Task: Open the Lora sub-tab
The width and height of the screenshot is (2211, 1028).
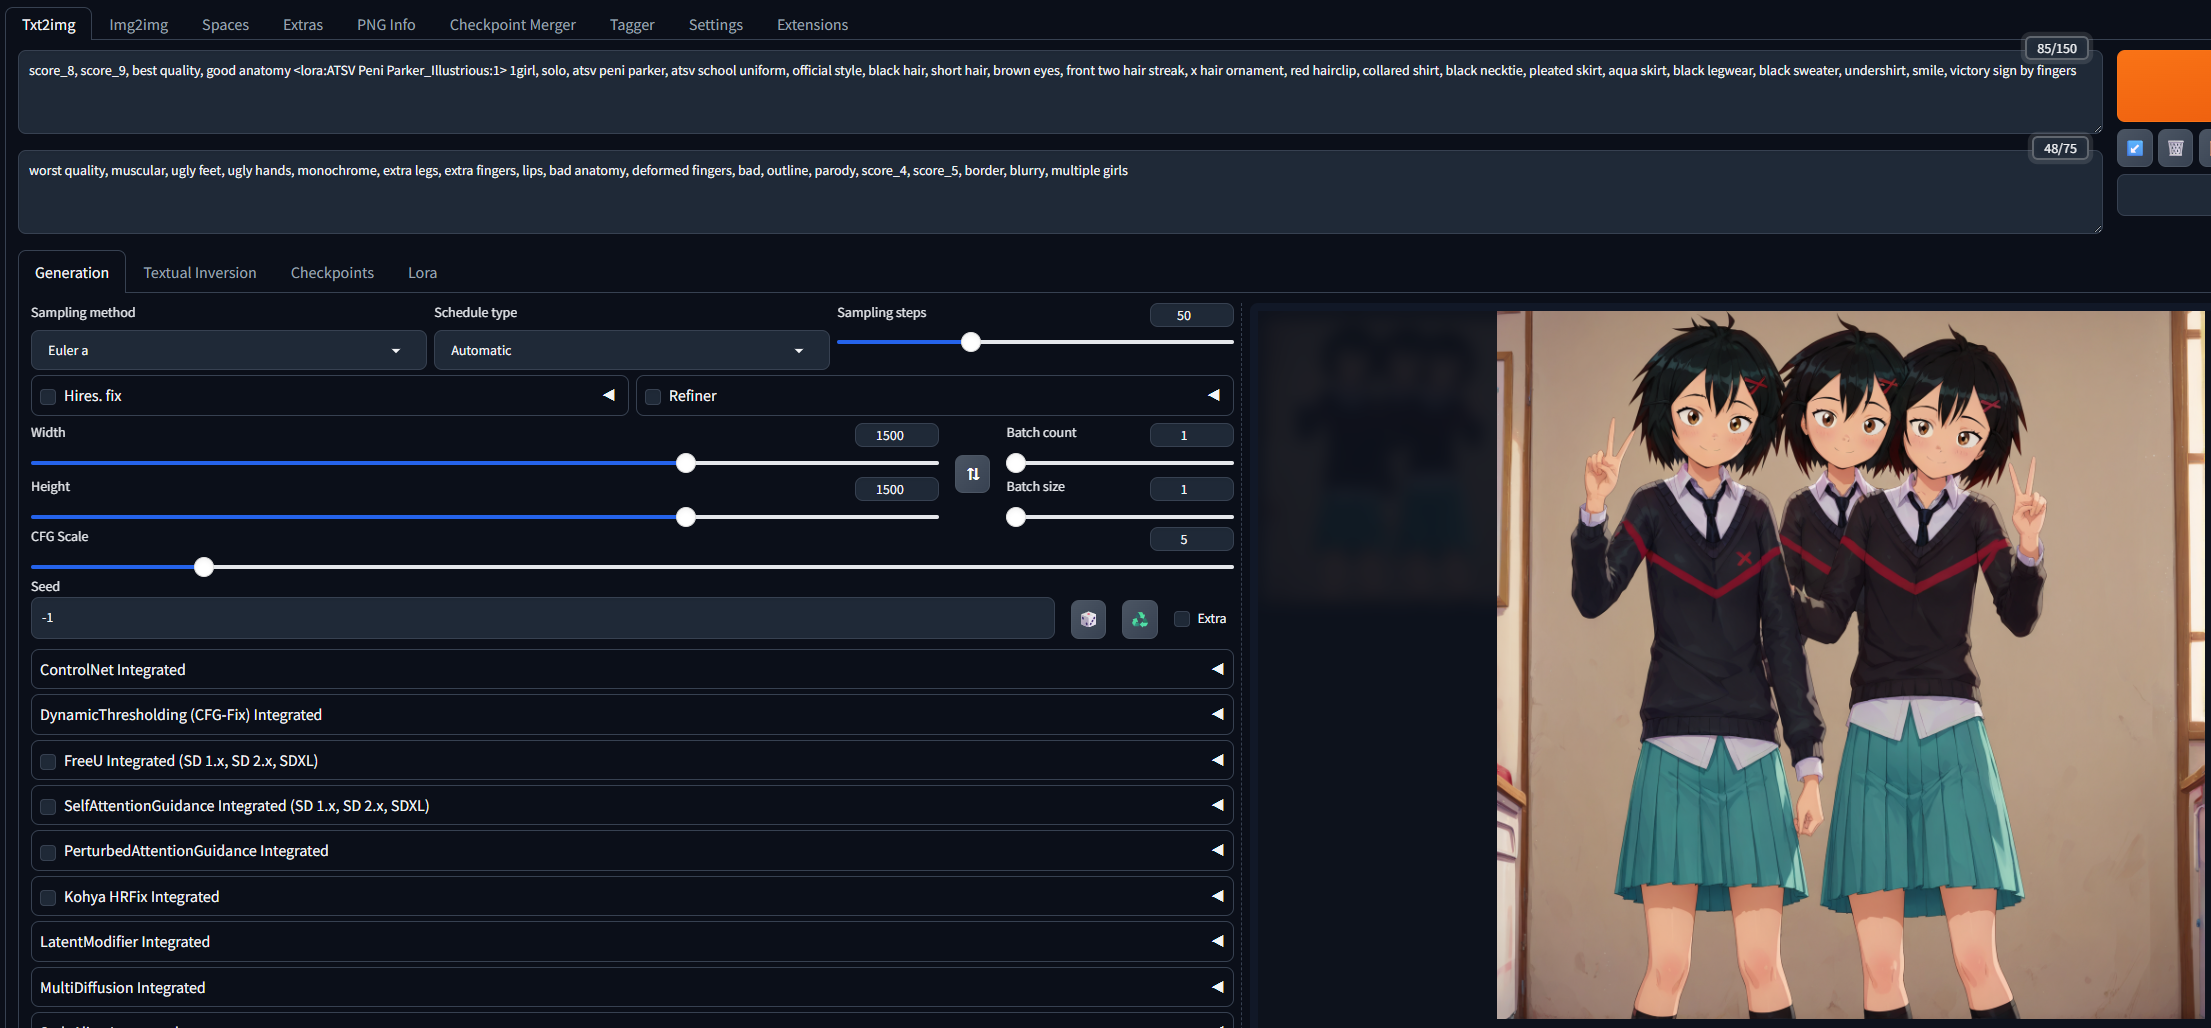Action: tap(422, 272)
